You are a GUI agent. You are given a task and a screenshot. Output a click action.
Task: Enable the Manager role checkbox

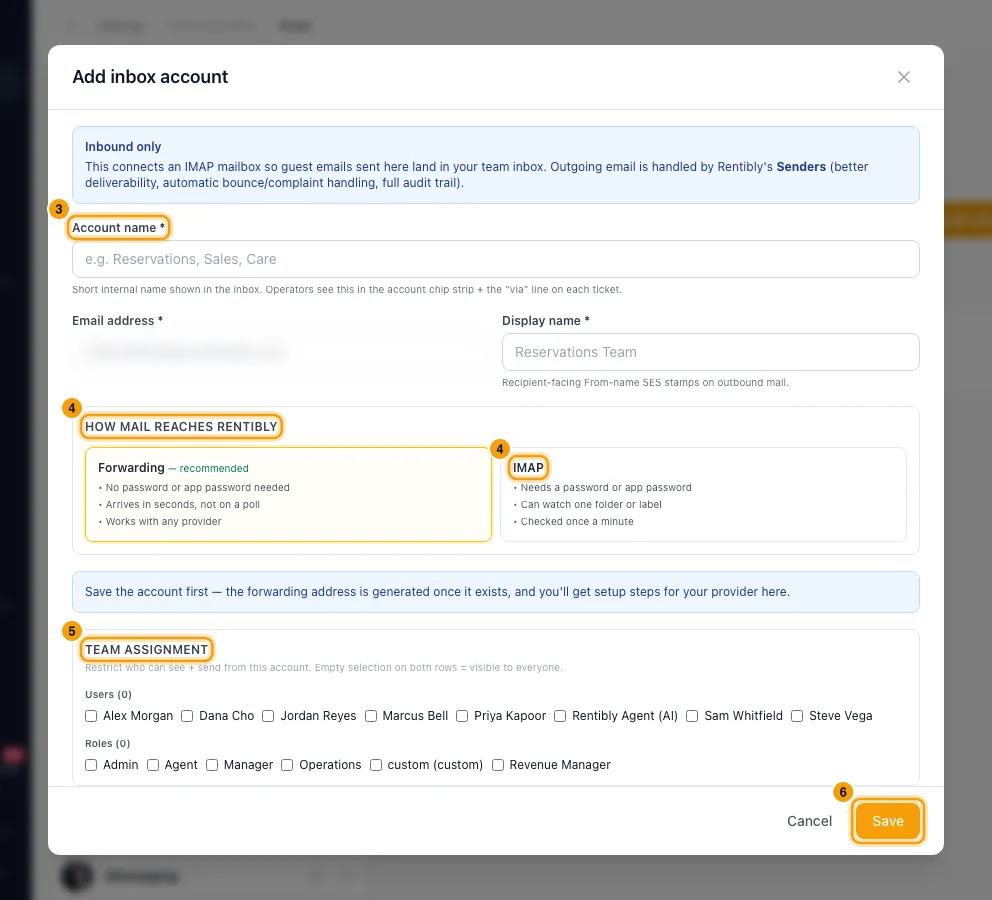[x=212, y=765]
